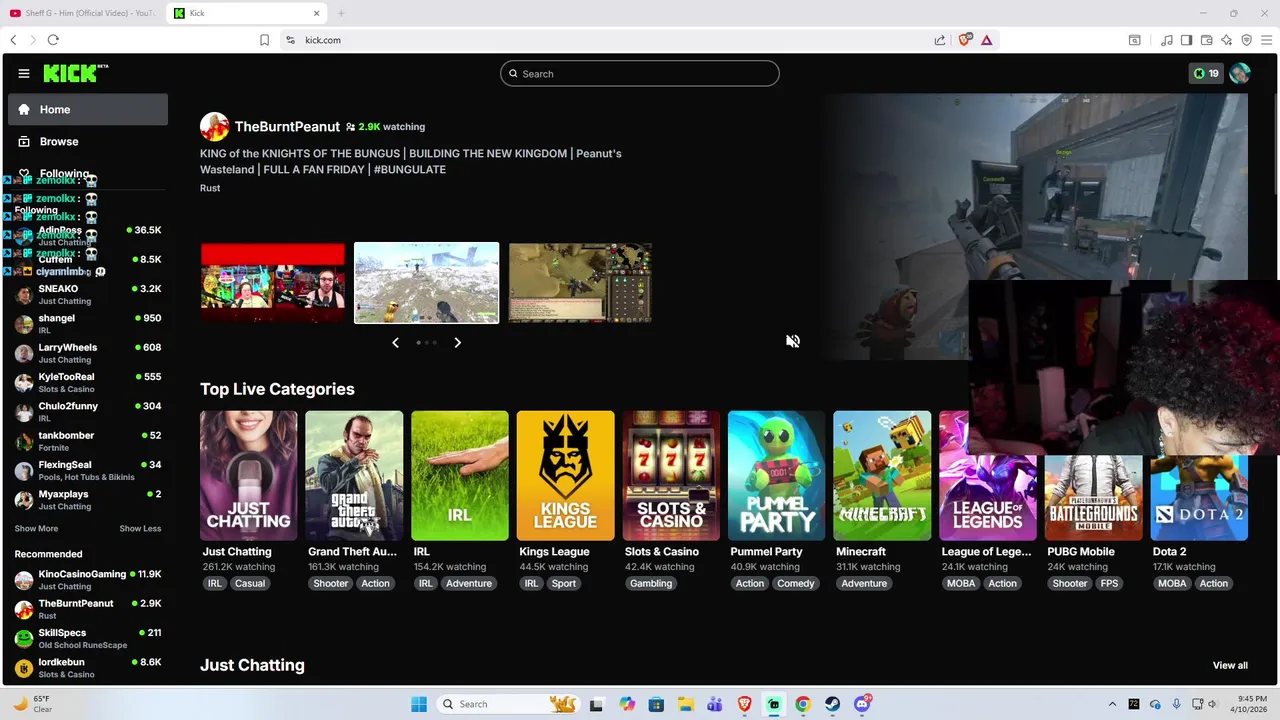Click the Kick logo
The height and width of the screenshot is (720, 1280).
[x=75, y=73]
